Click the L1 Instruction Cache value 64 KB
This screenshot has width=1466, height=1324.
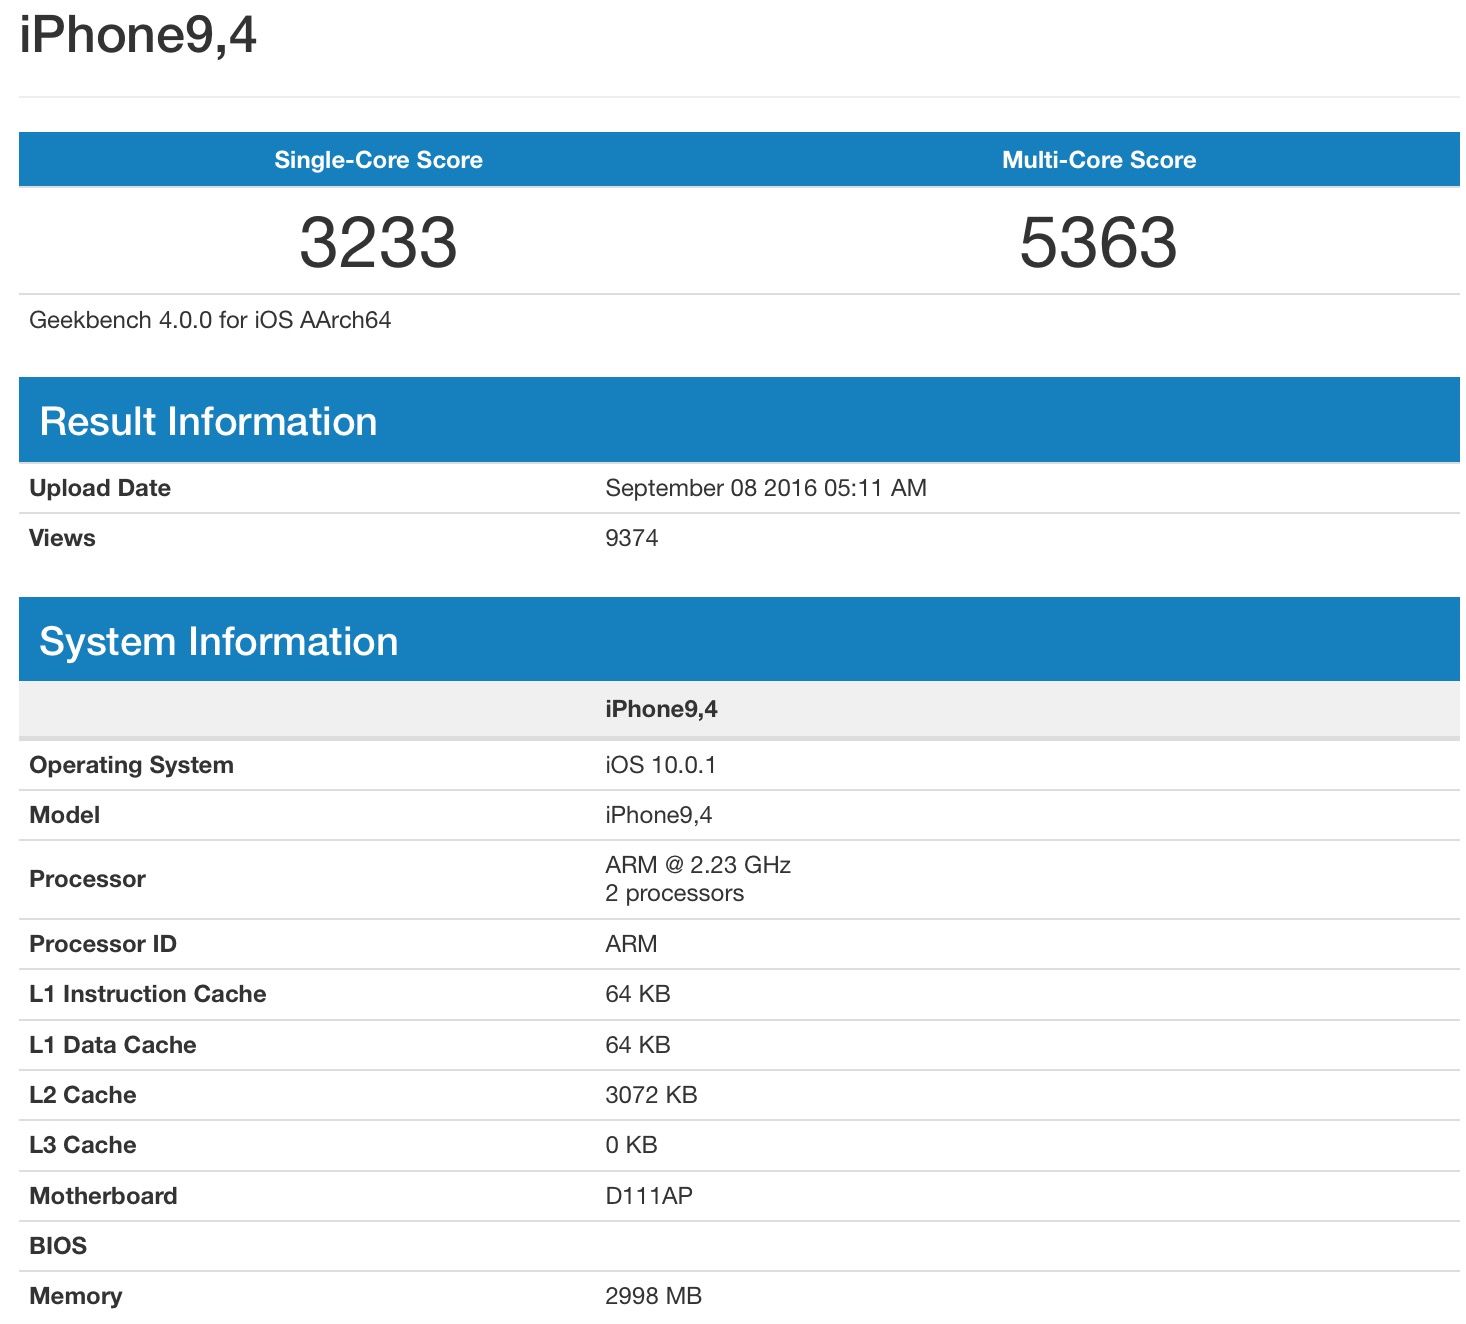coord(639,993)
